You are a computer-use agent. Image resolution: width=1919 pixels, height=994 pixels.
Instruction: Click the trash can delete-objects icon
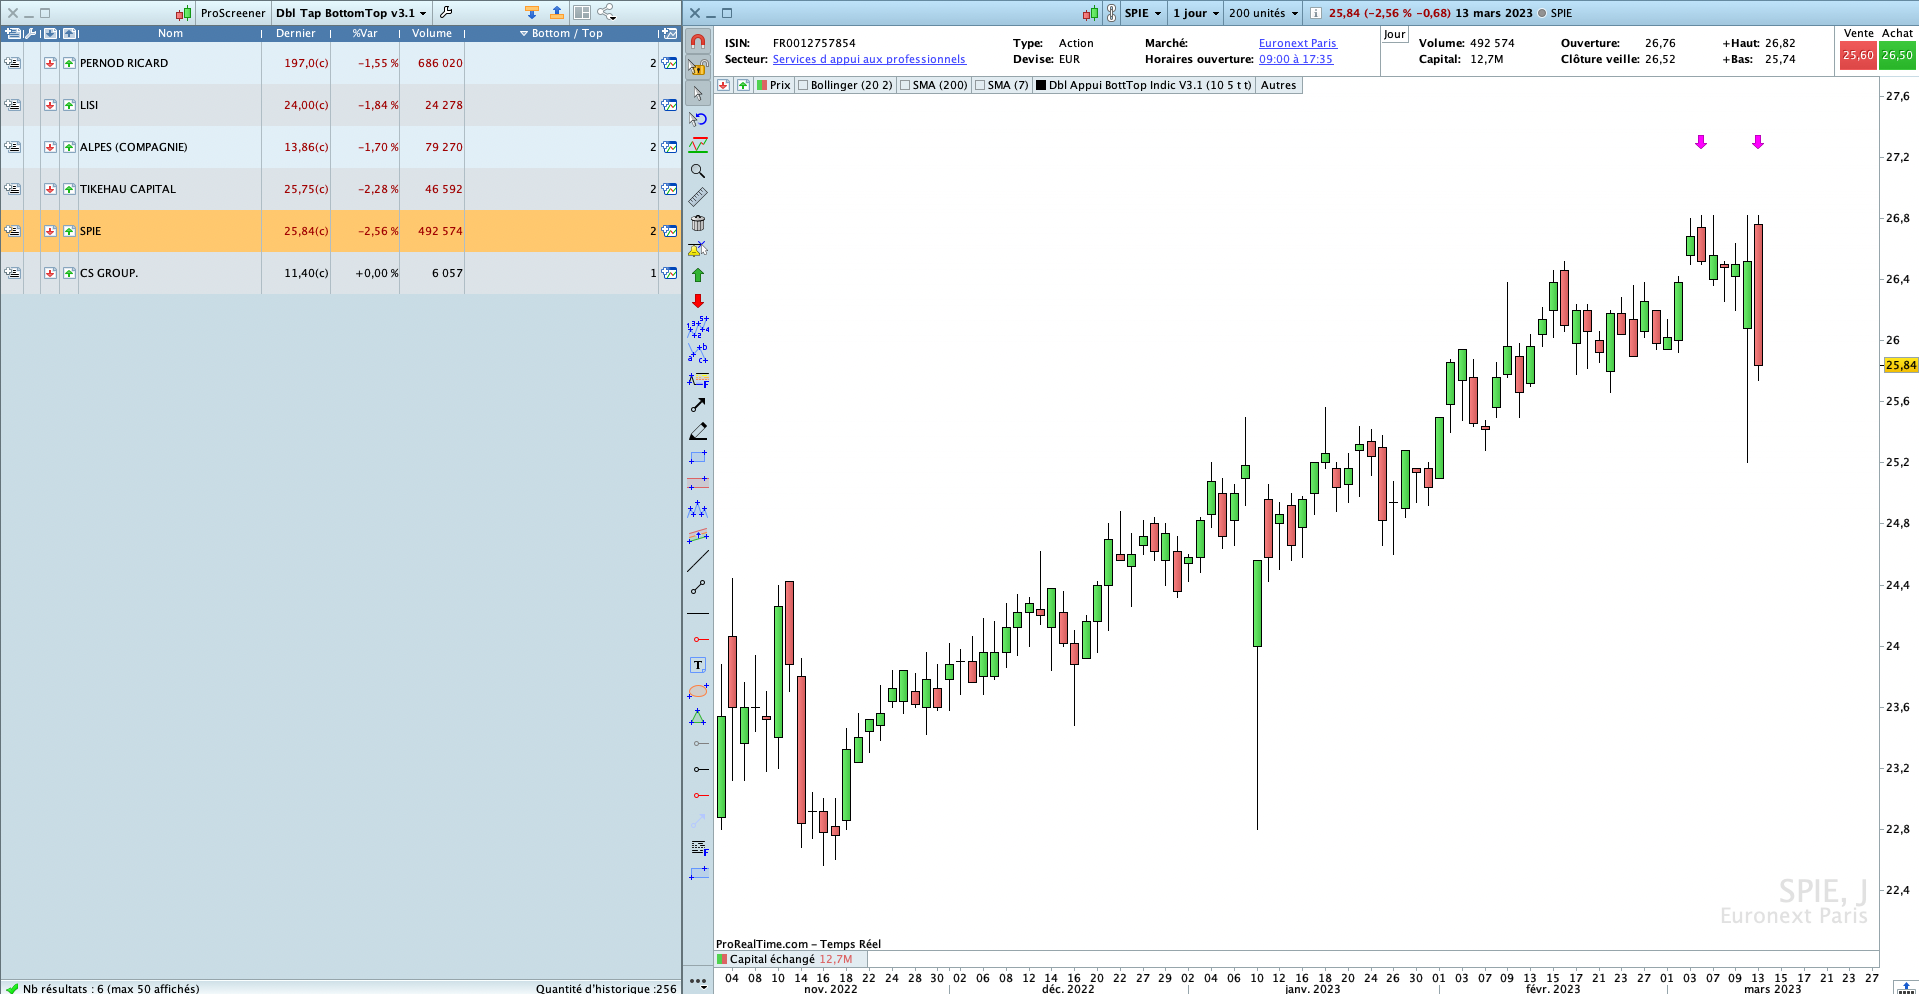click(x=698, y=223)
